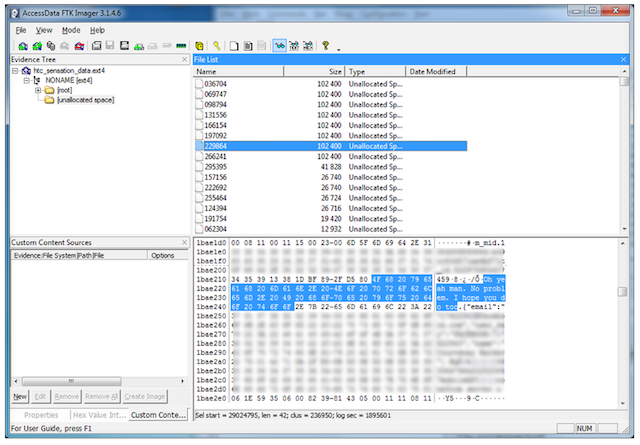Switch viewer to hex mode glasses icon
This screenshot has width=640, height=445.
[x=308, y=46]
